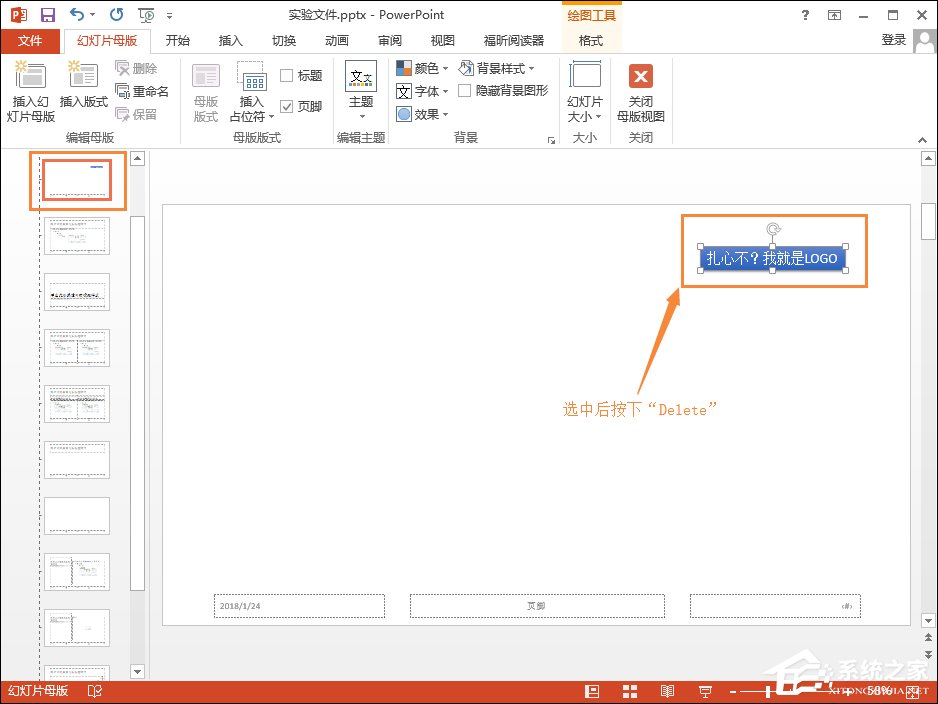This screenshot has height=704, width=938.
Task: Select the 幻灯片大小 icon
Action: pos(584,90)
